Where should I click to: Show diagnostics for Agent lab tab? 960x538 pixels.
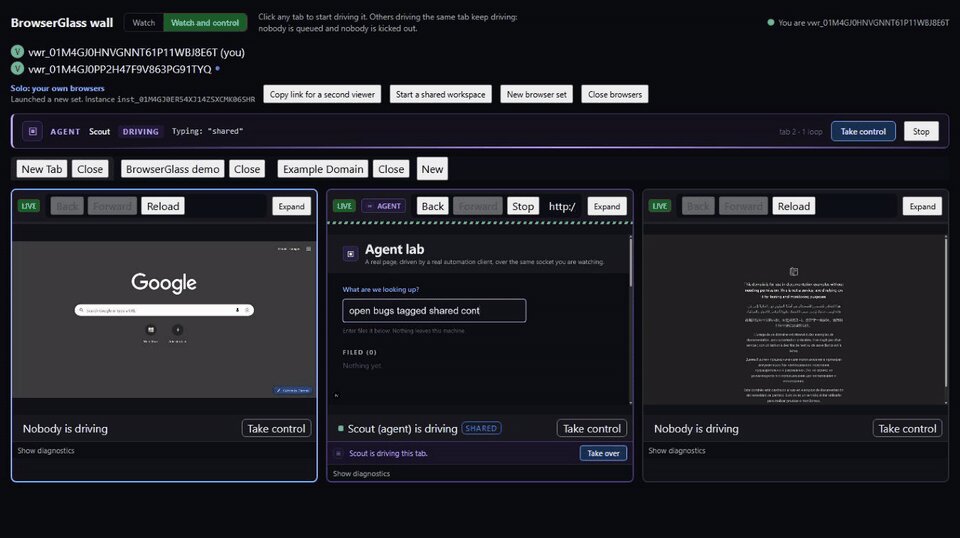pos(361,474)
